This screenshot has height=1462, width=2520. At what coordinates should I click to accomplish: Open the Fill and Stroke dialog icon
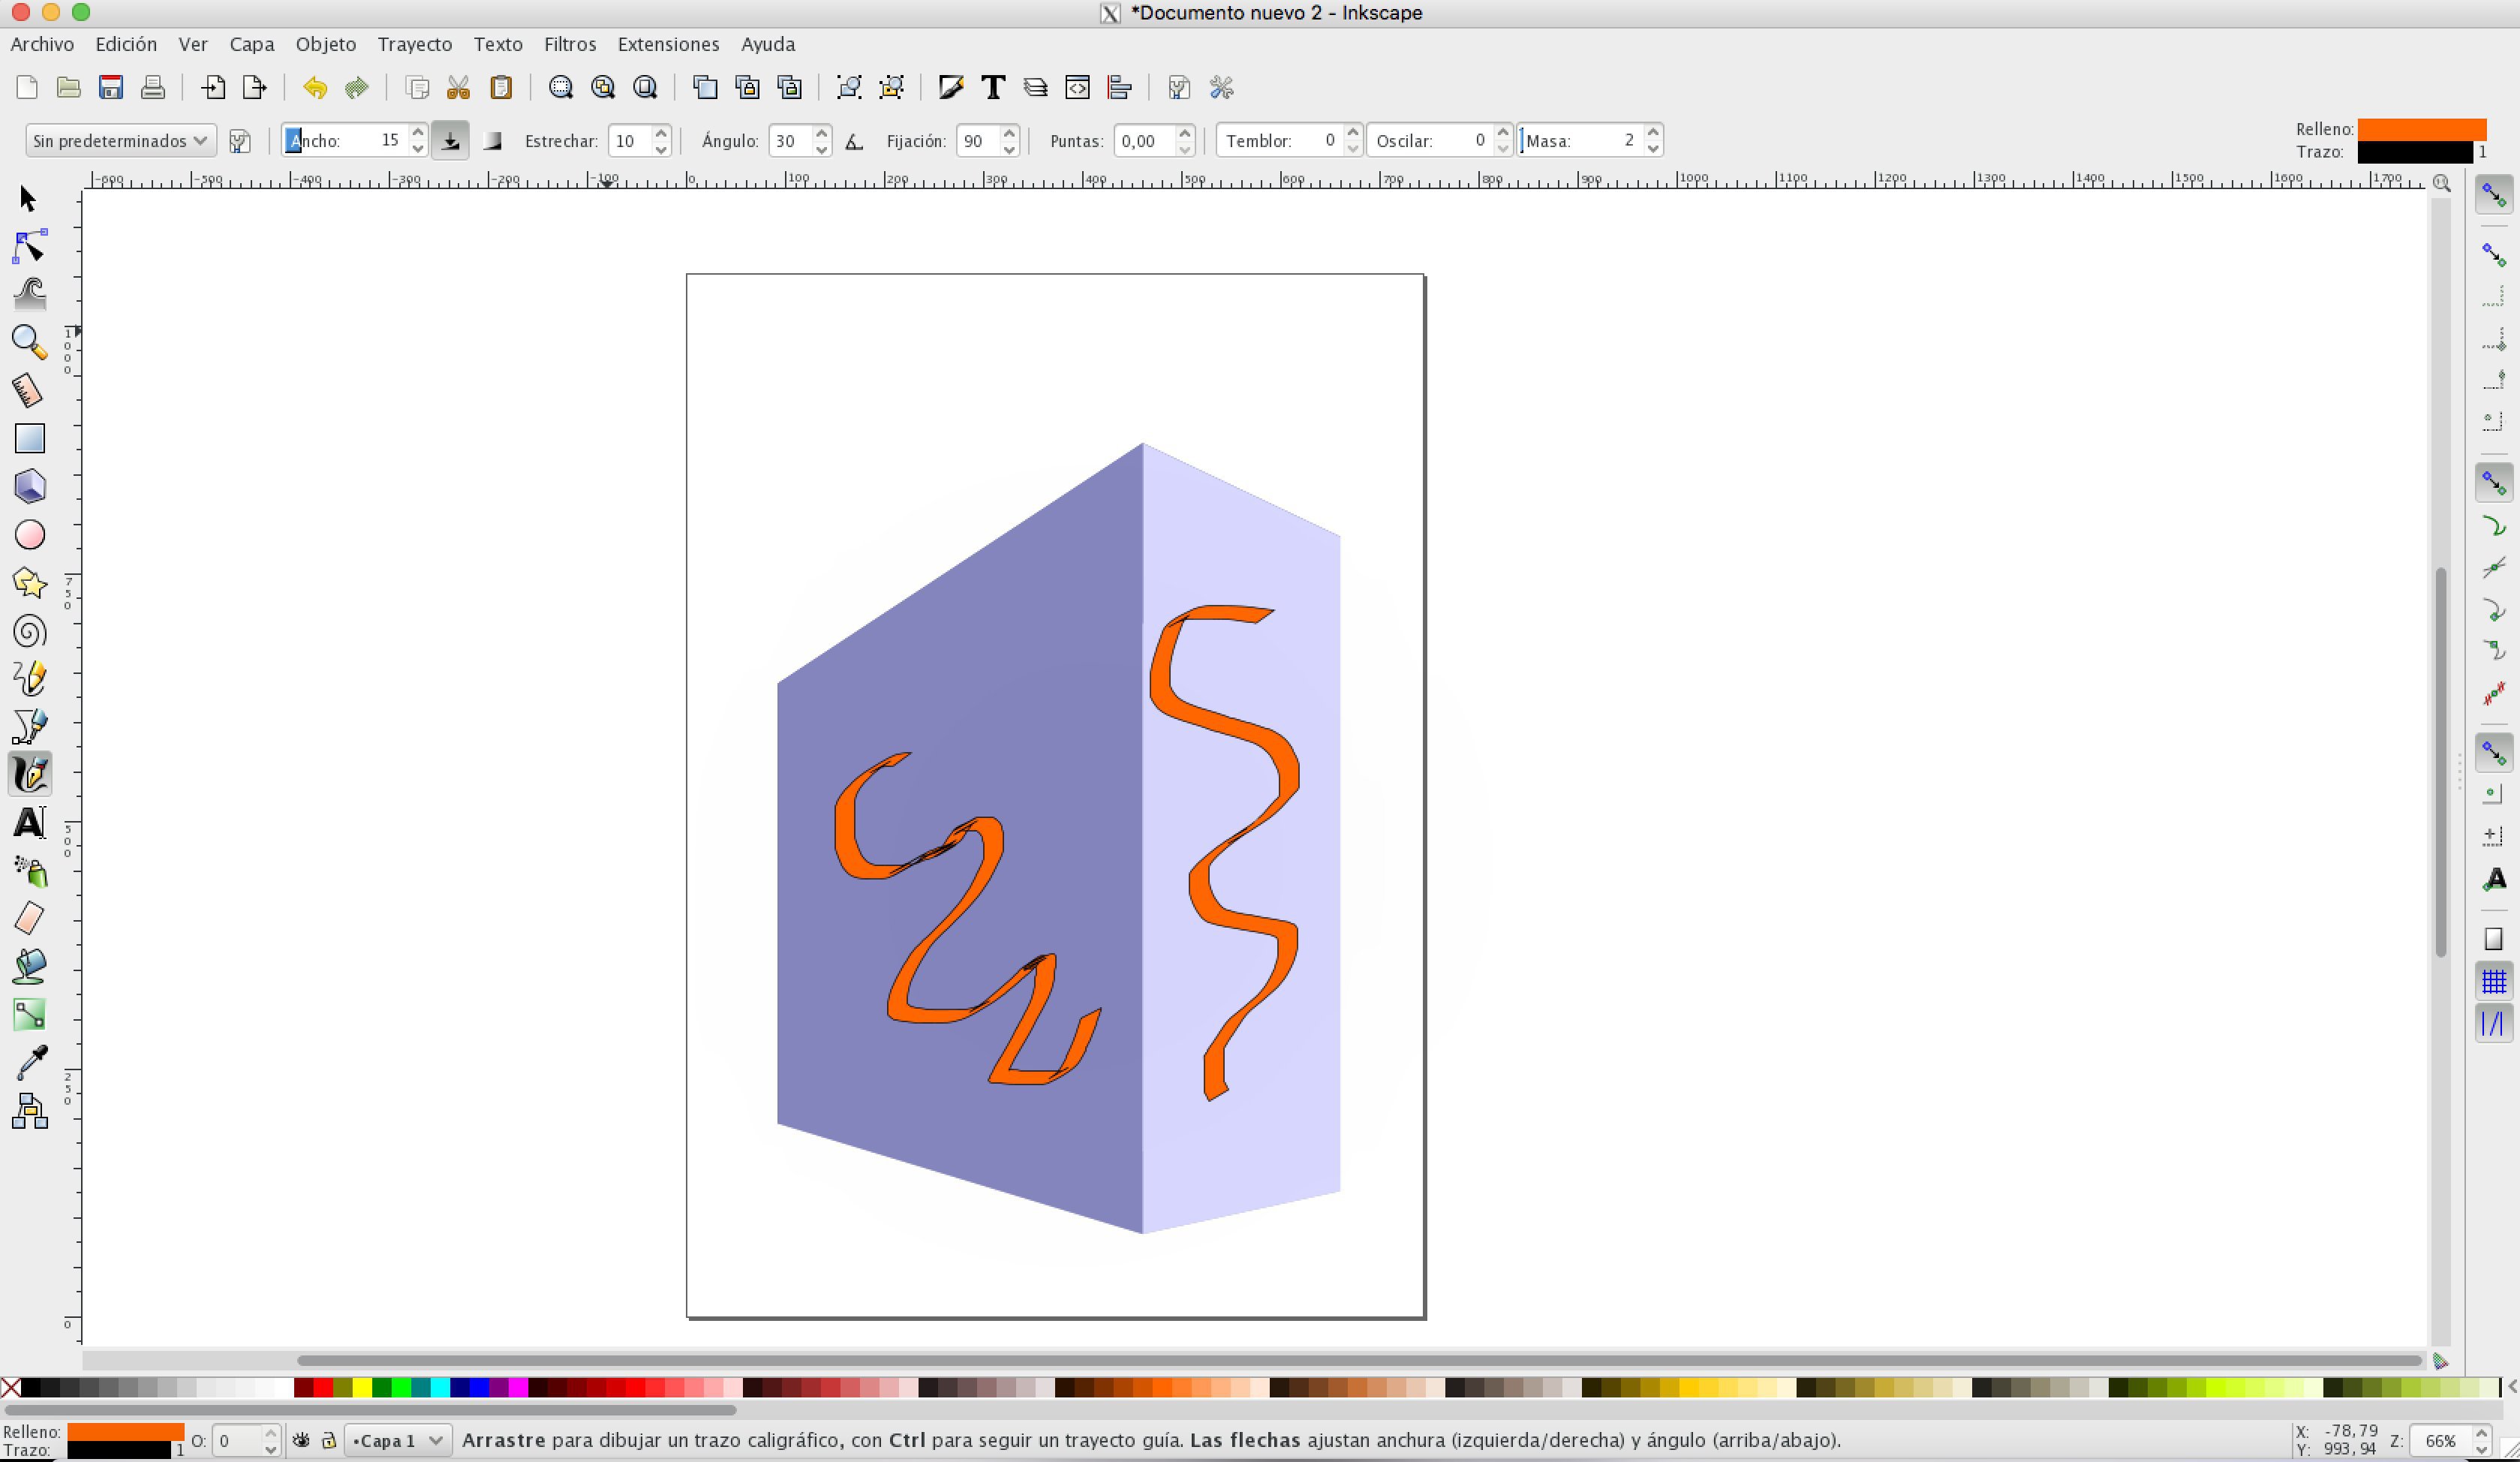(x=951, y=88)
